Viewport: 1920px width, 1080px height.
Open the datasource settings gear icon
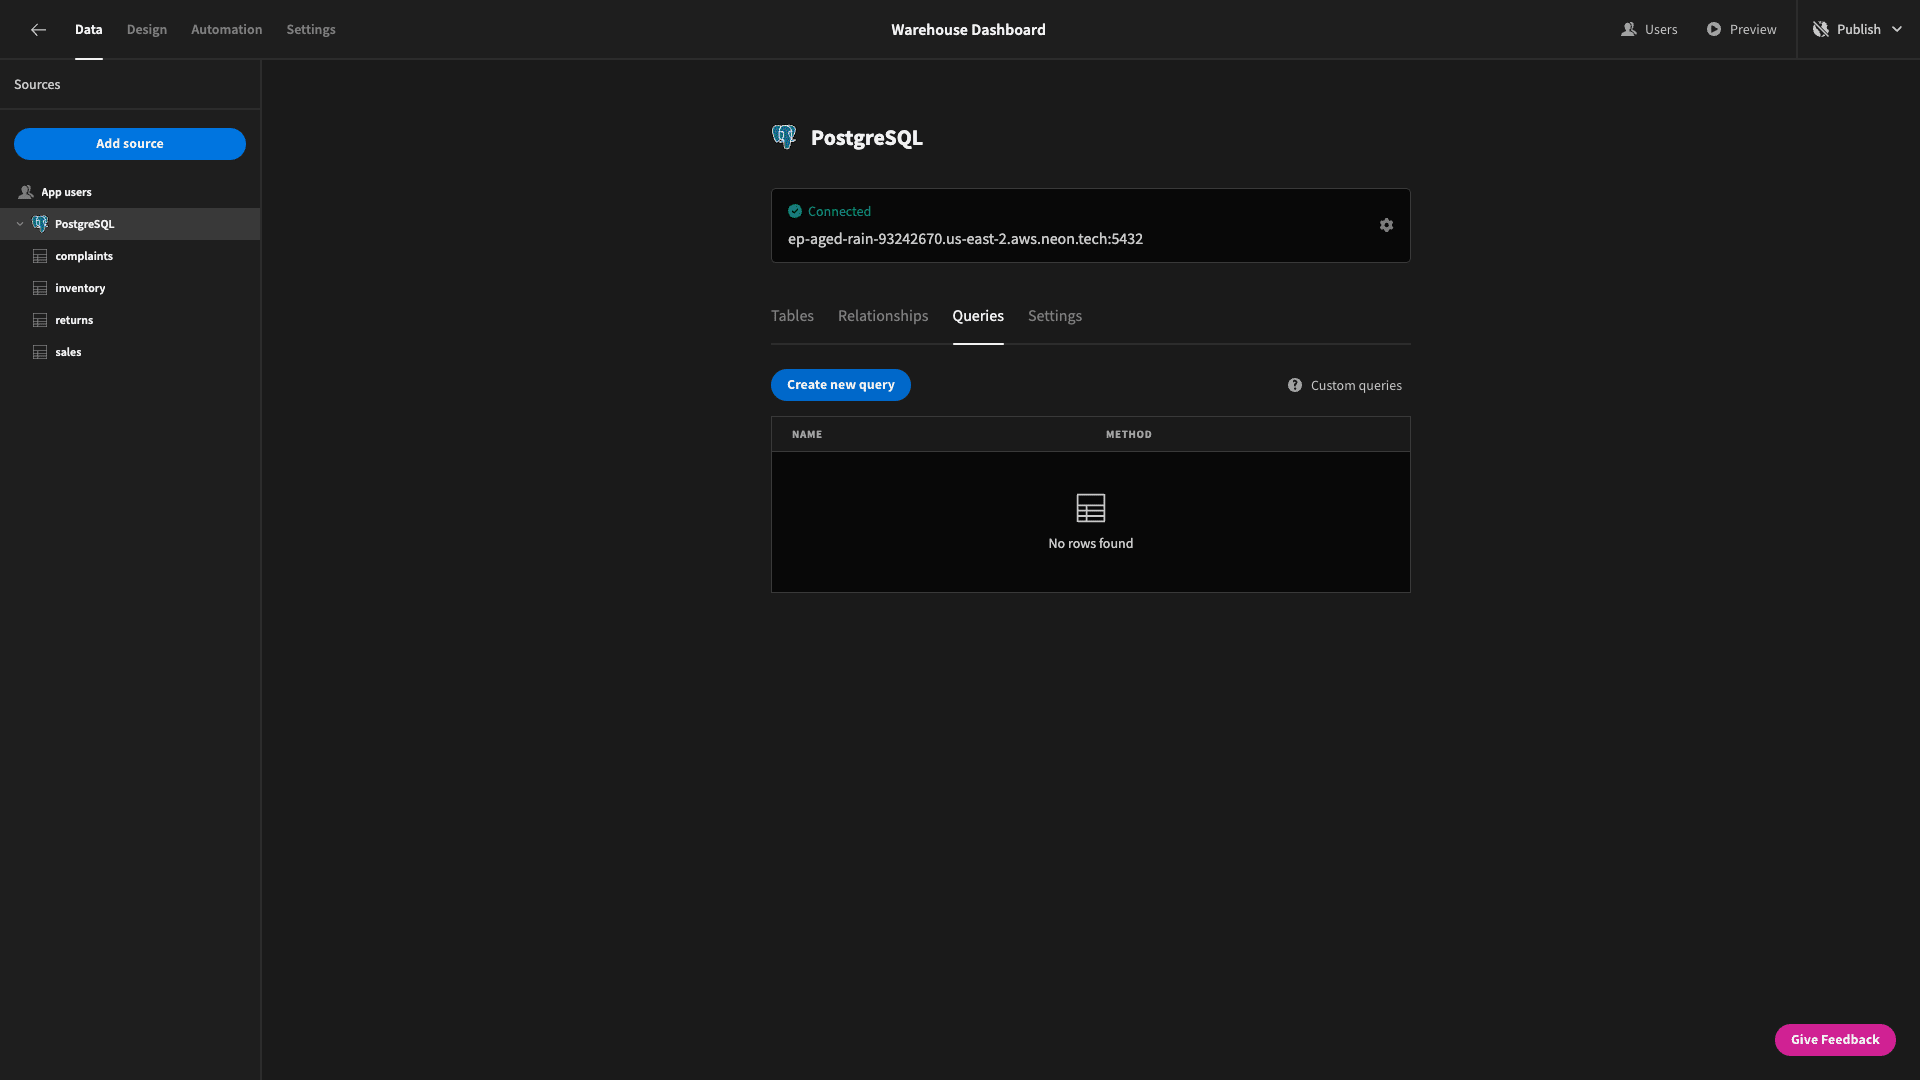(x=1386, y=226)
